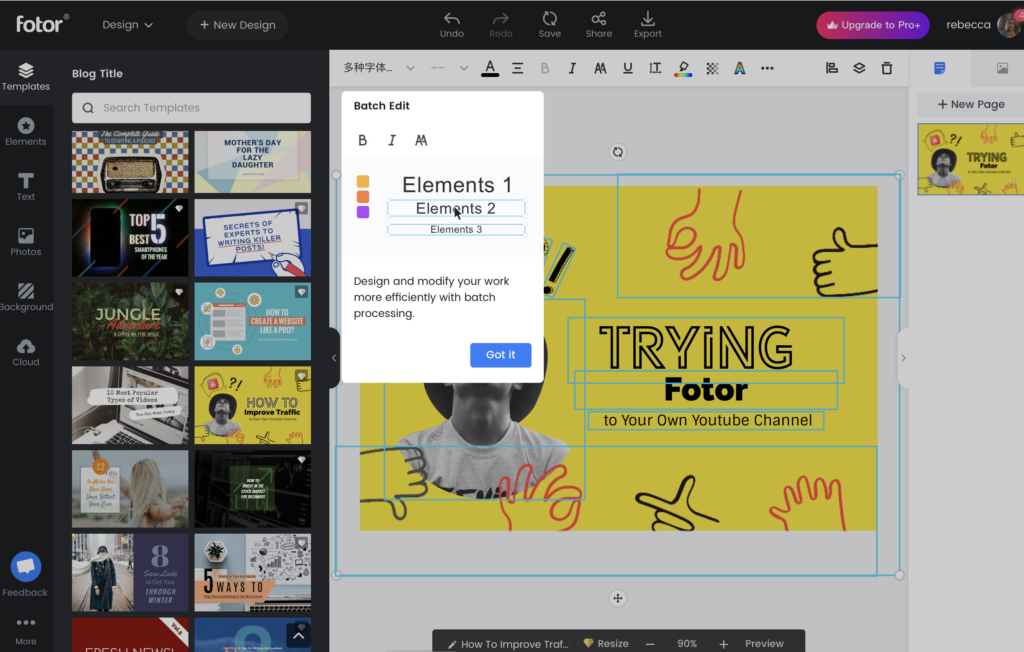Toggle bold in the top toolbar
This screenshot has width=1024, height=652.
tap(545, 68)
